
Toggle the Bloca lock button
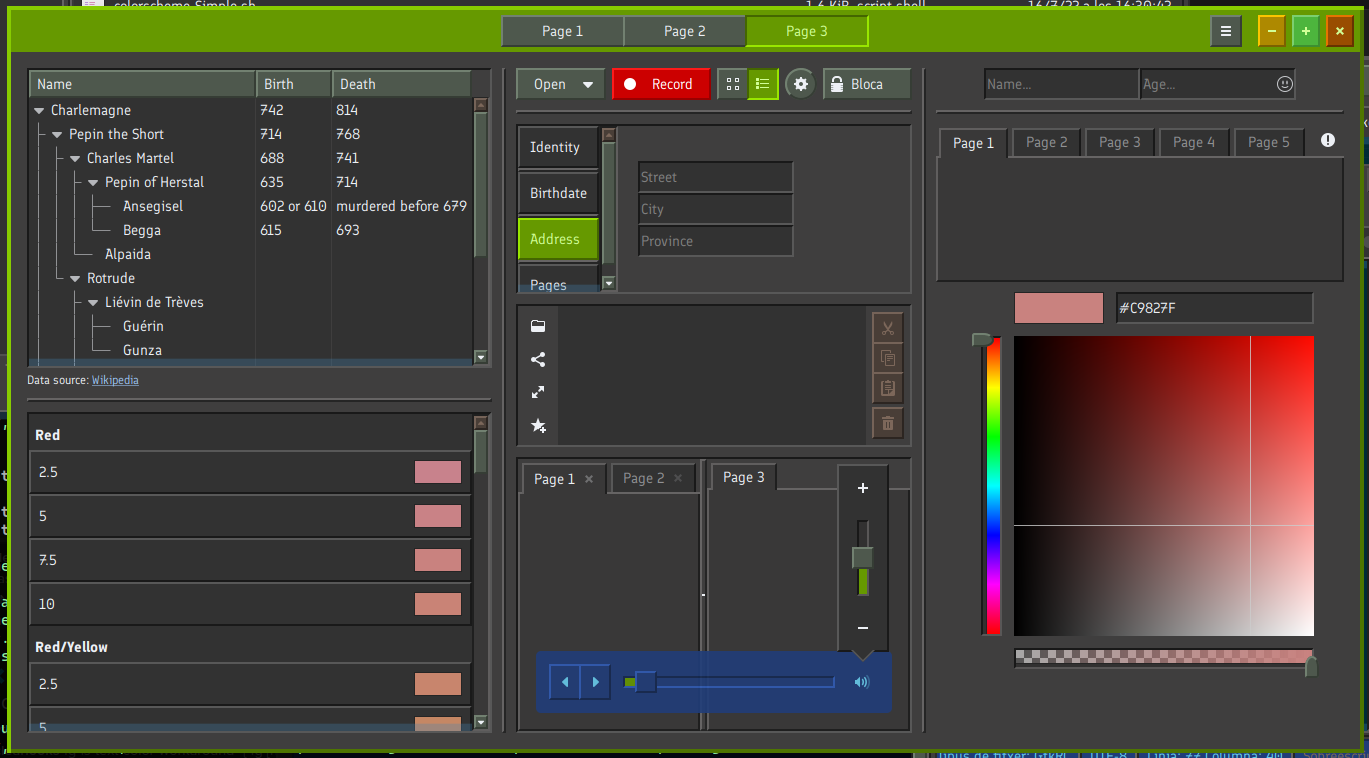[866, 85]
